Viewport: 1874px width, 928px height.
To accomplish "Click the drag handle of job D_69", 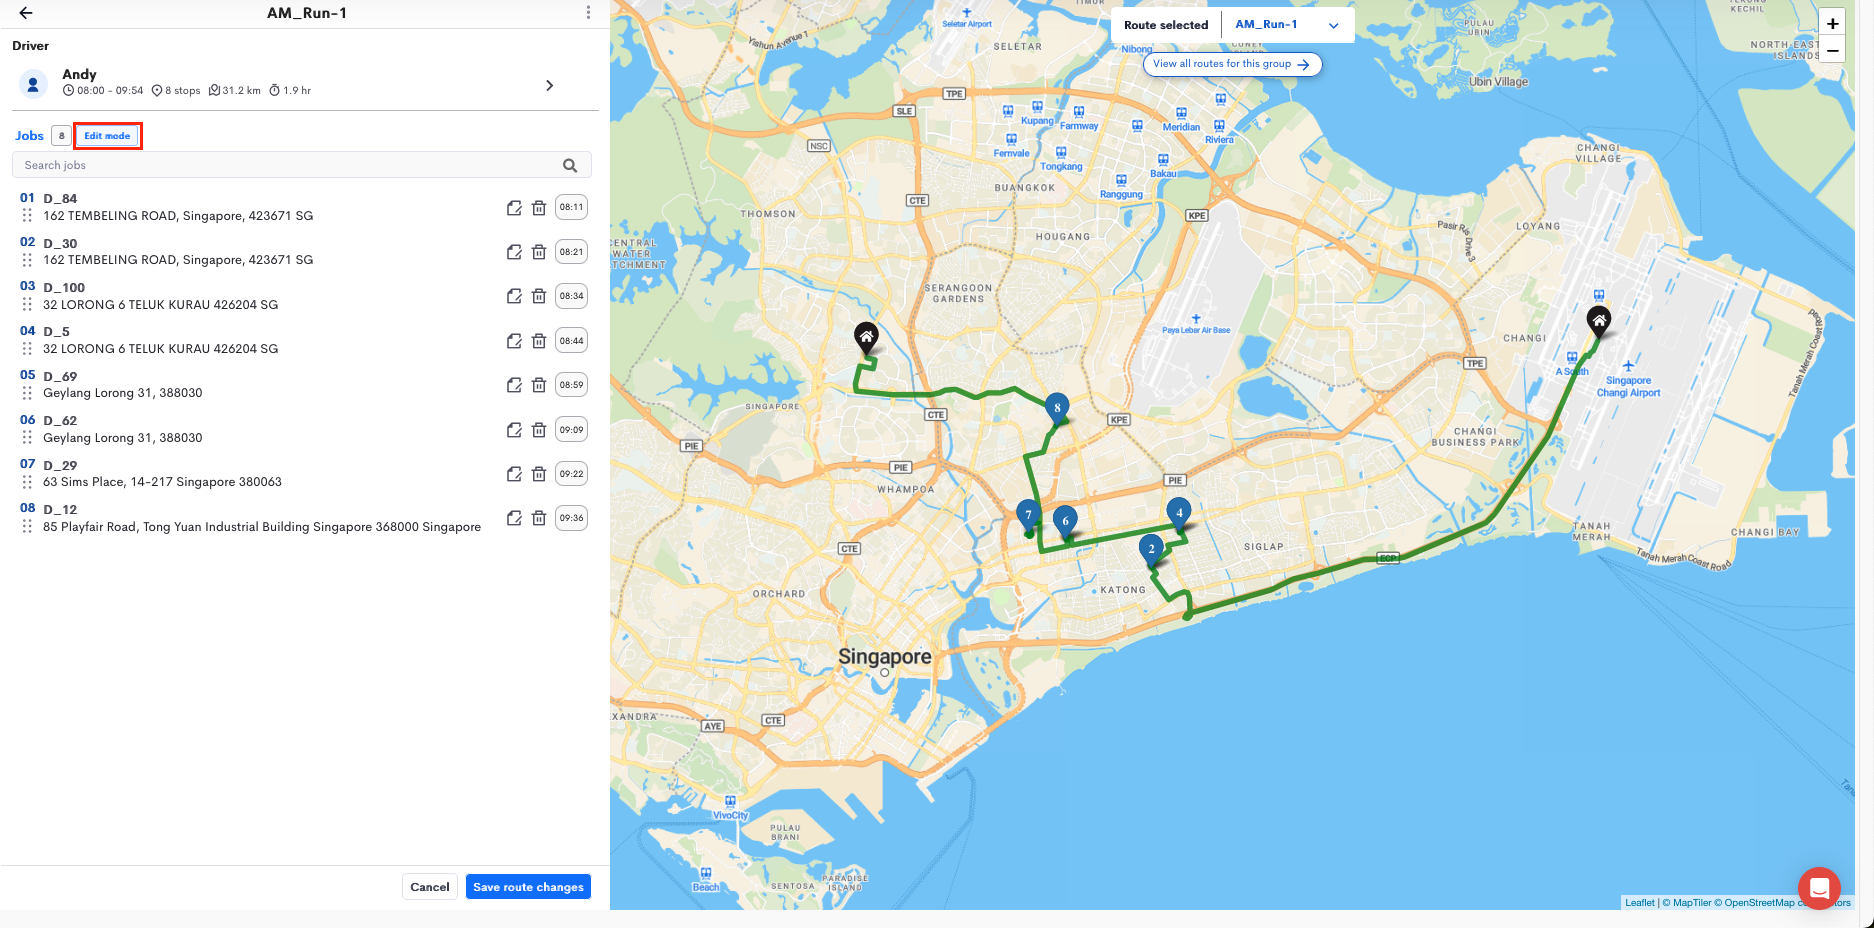I will [x=27, y=392].
